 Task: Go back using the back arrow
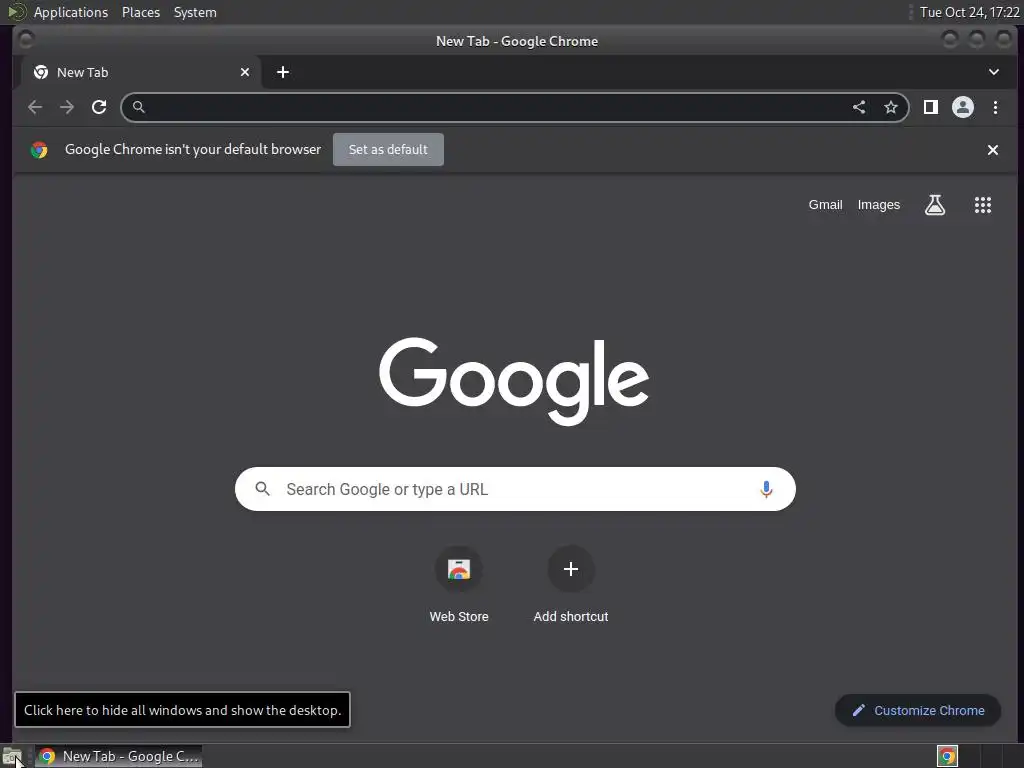click(35, 107)
